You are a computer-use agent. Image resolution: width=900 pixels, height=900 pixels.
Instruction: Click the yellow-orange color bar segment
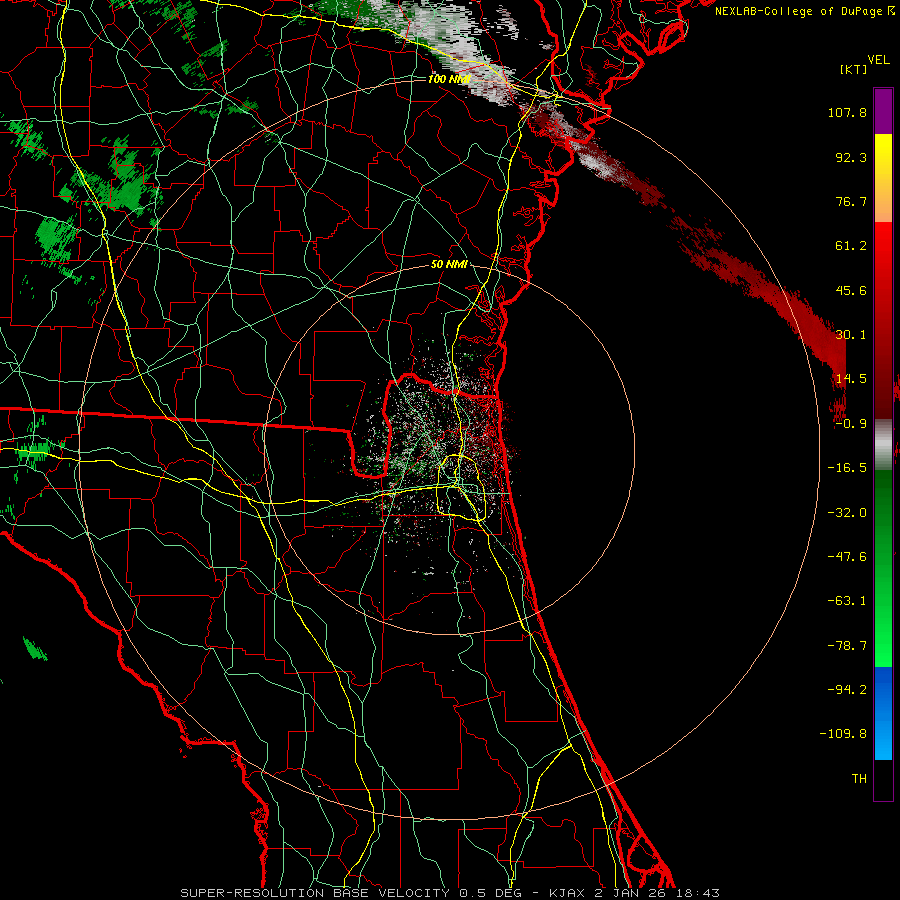pos(883,178)
